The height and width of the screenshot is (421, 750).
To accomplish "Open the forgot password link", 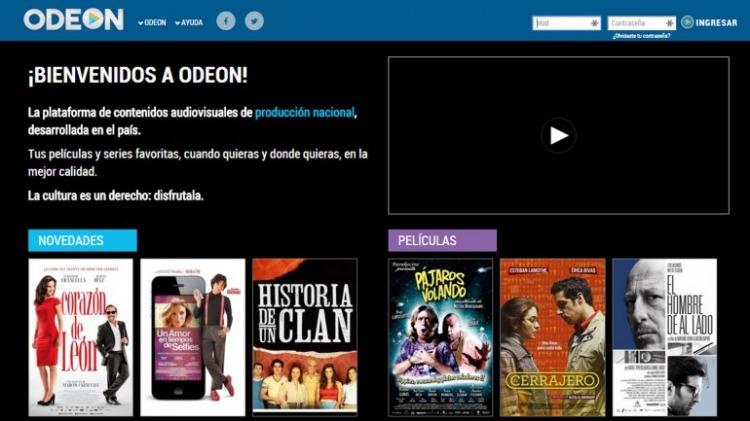I will (x=641, y=36).
